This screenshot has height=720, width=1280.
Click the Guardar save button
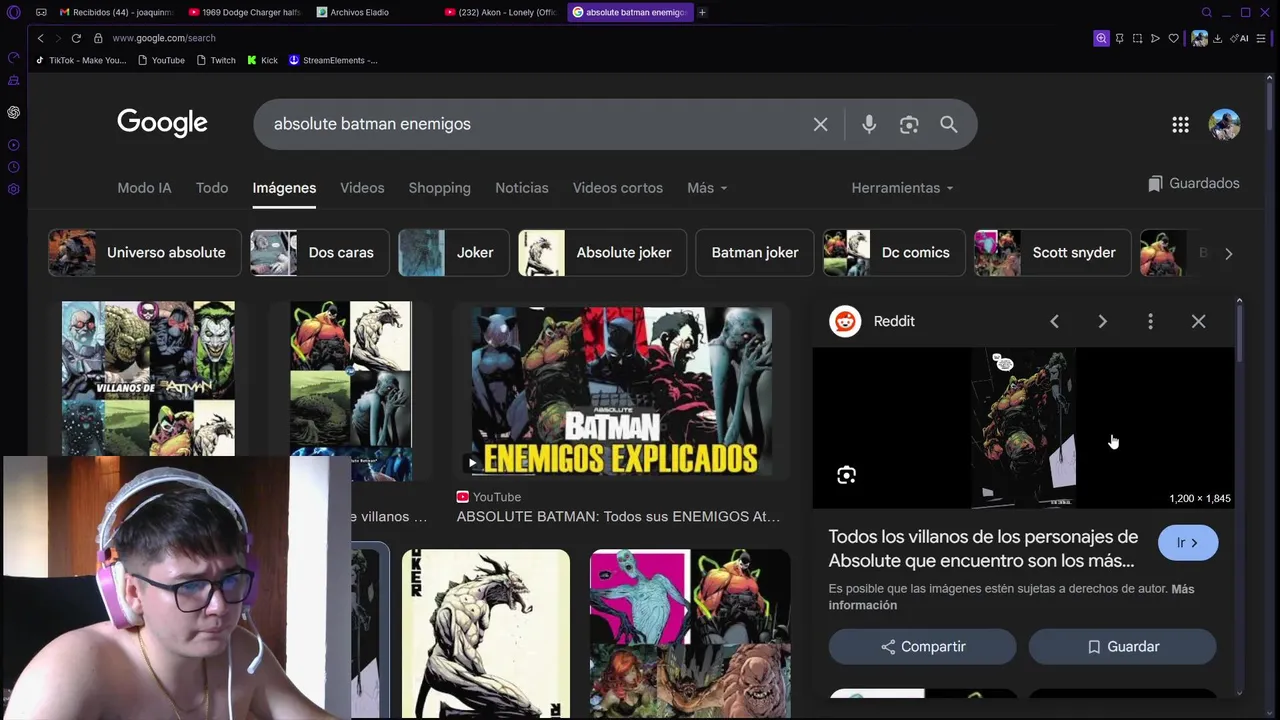1122,647
